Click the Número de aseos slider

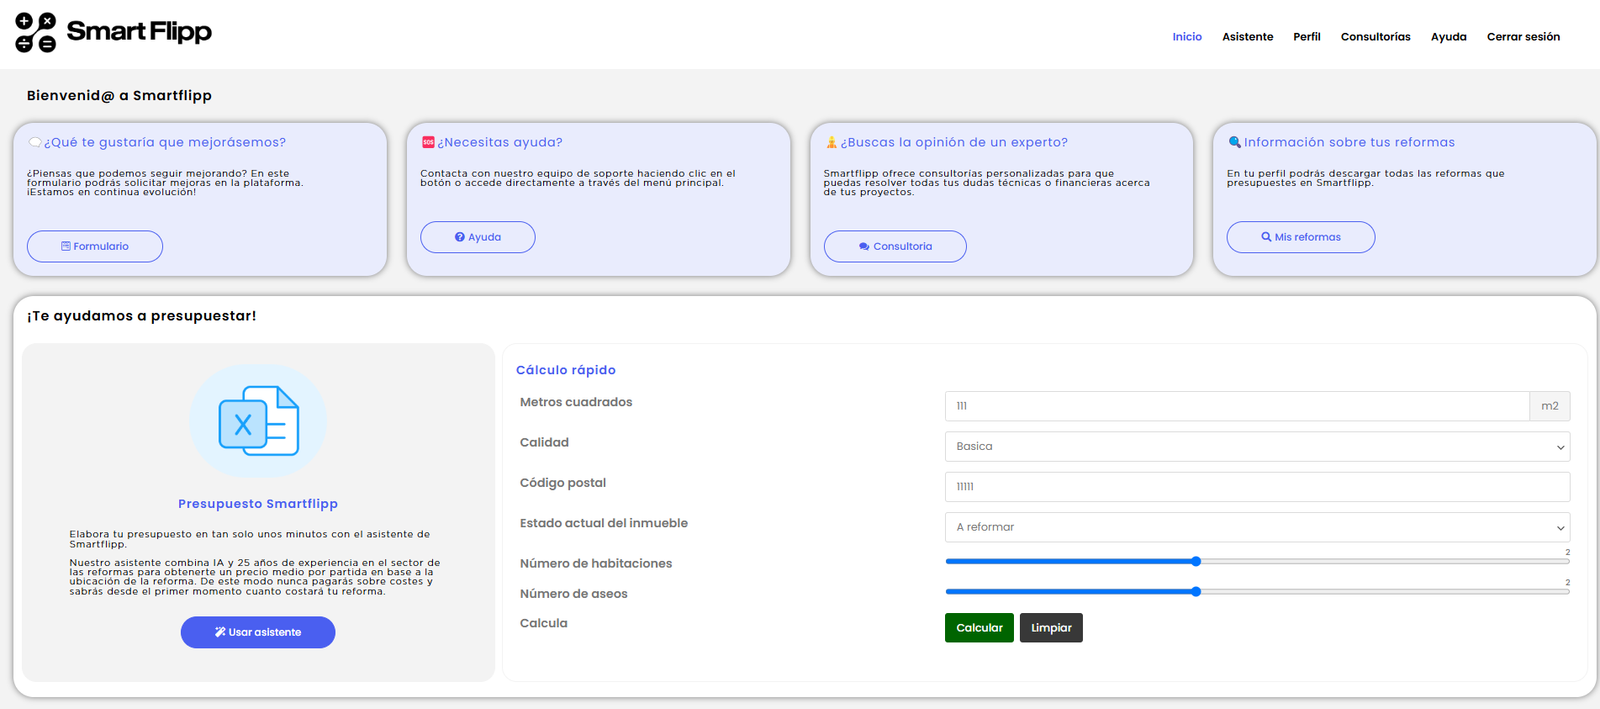coord(1257,592)
